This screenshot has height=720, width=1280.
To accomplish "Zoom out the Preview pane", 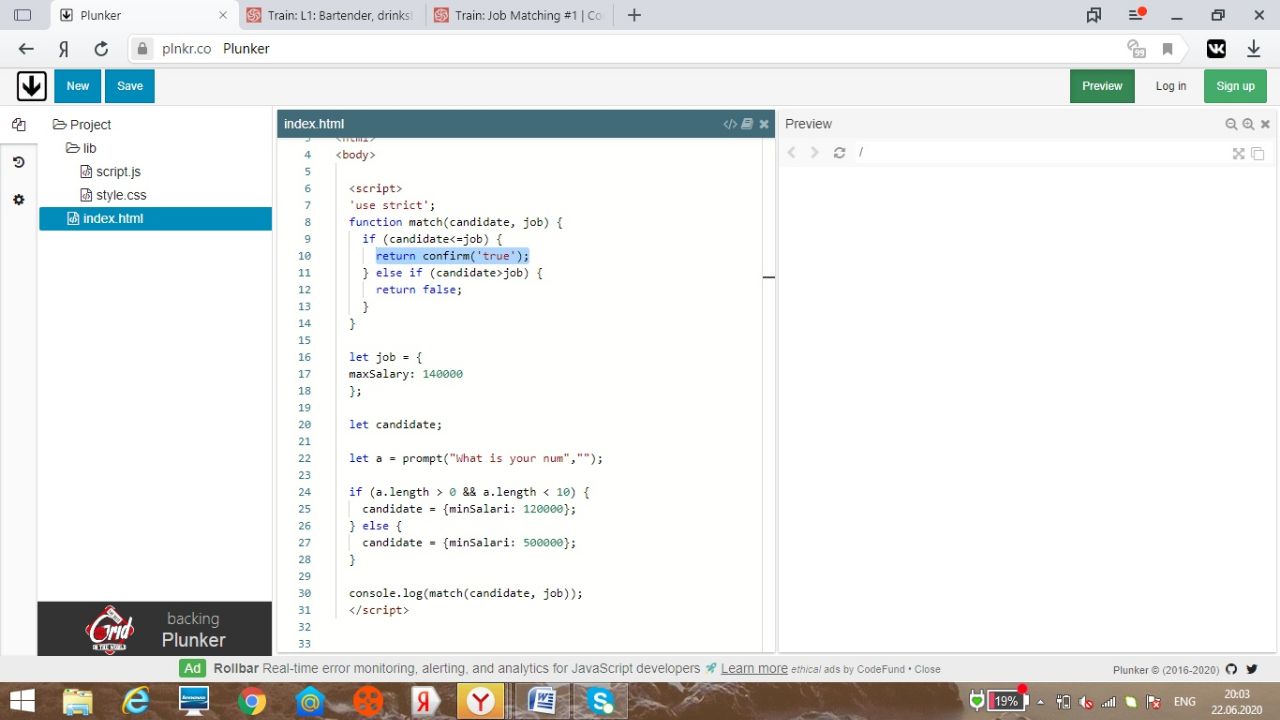I will [x=1231, y=124].
